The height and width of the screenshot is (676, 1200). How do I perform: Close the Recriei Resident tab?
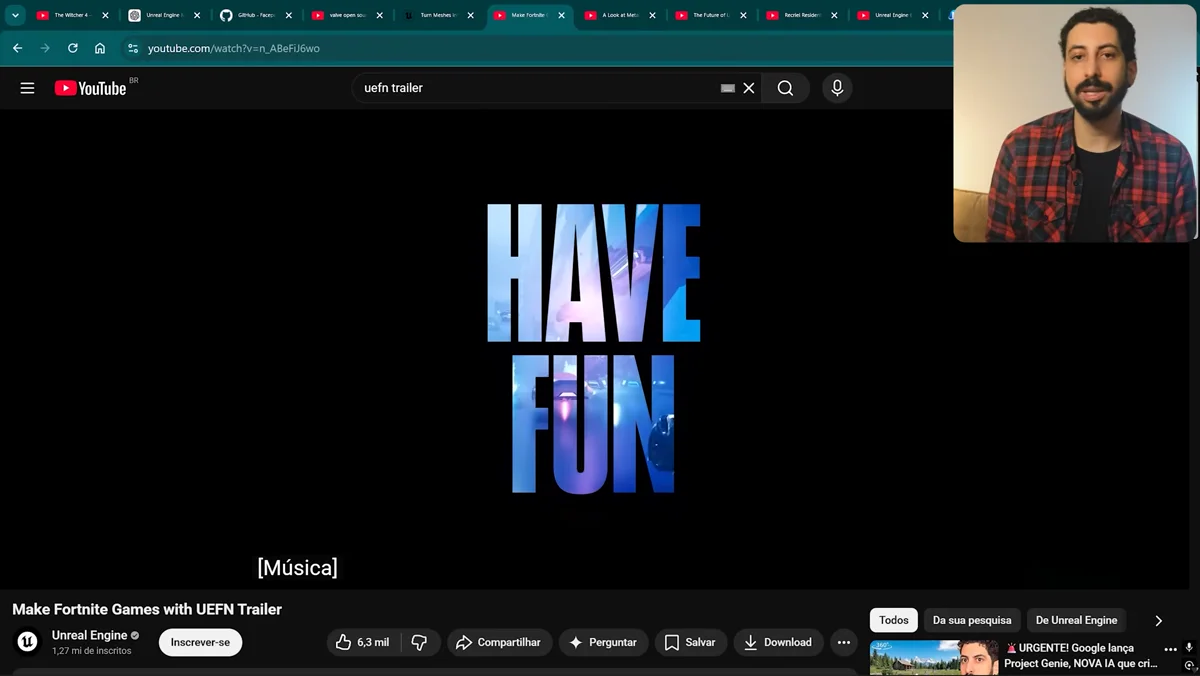[x=835, y=15]
